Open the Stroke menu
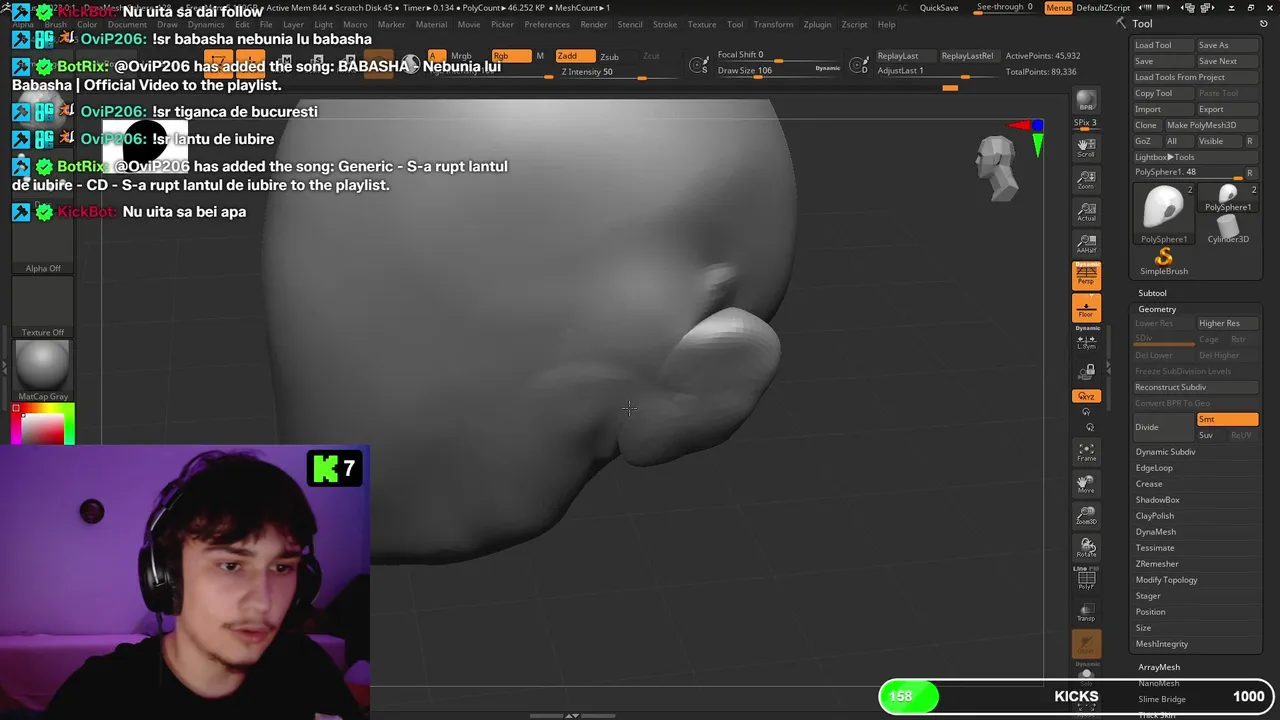Viewport: 1280px width, 720px height. point(665,24)
